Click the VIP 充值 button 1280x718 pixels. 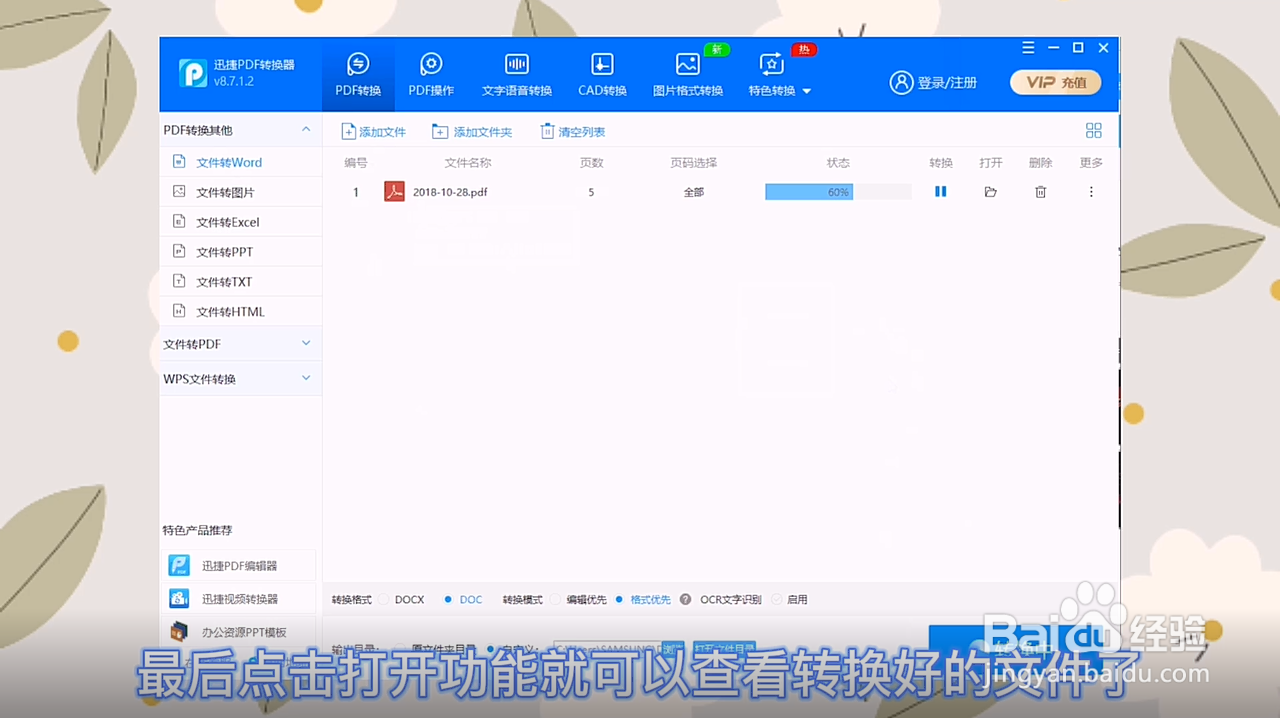pyautogui.click(x=1055, y=82)
